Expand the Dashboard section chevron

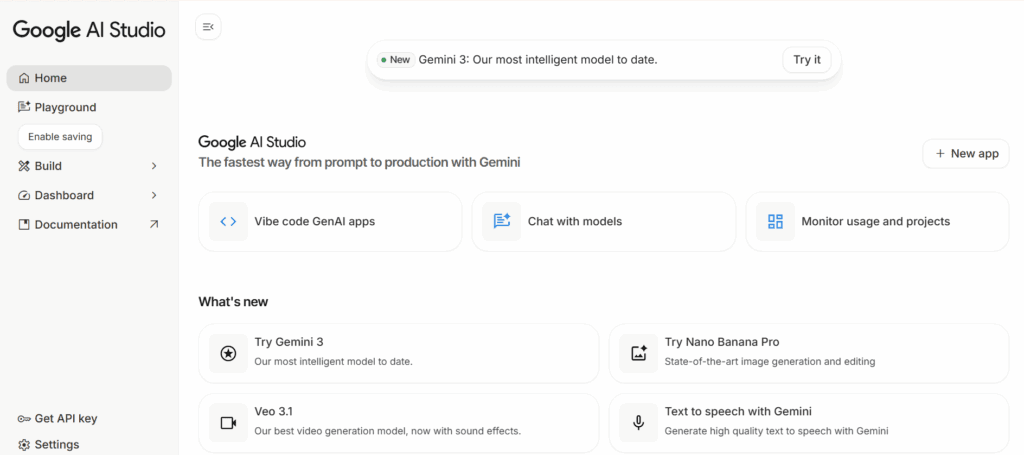click(154, 195)
